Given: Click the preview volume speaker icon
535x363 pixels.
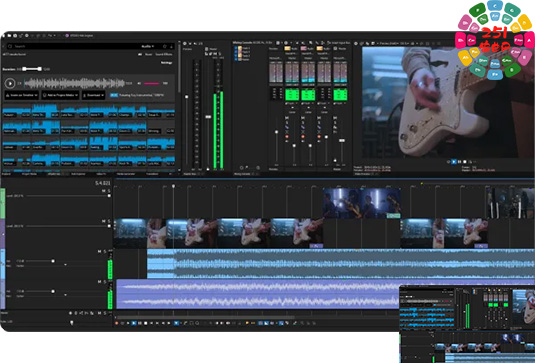Looking at the screenshot, I should pos(139,83).
